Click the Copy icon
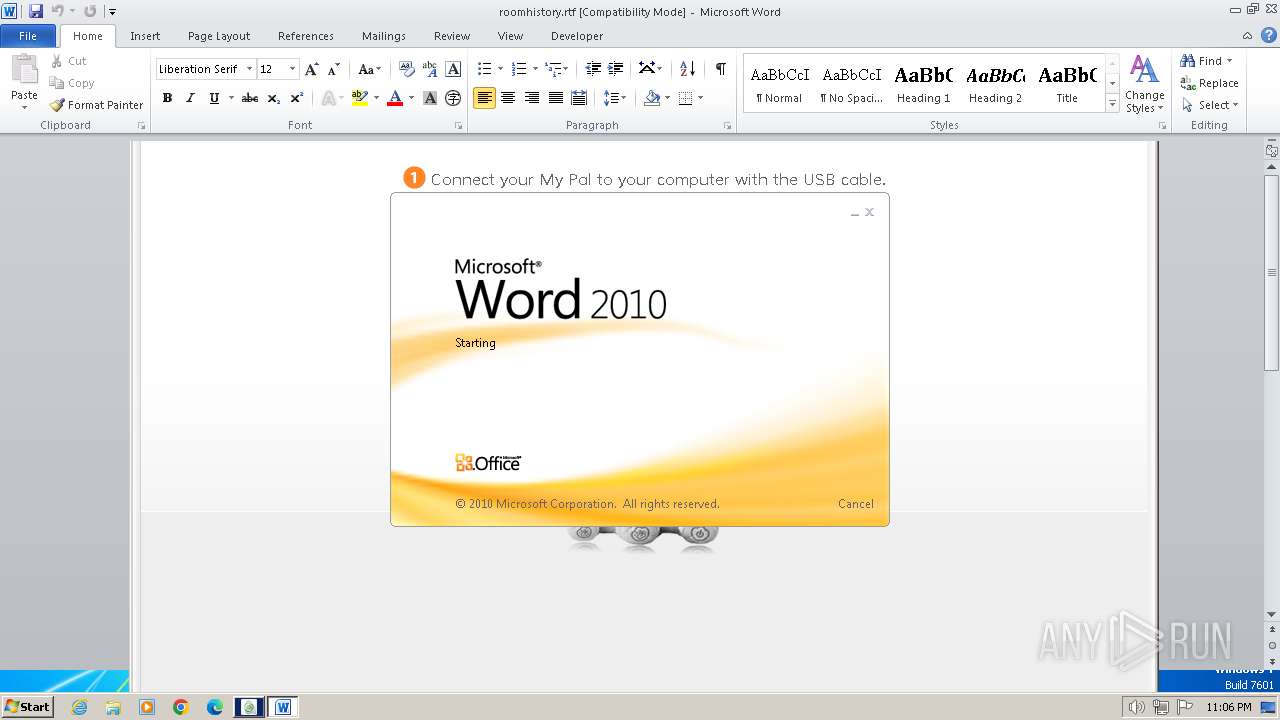Image resolution: width=1280 pixels, height=720 pixels. coord(57,83)
